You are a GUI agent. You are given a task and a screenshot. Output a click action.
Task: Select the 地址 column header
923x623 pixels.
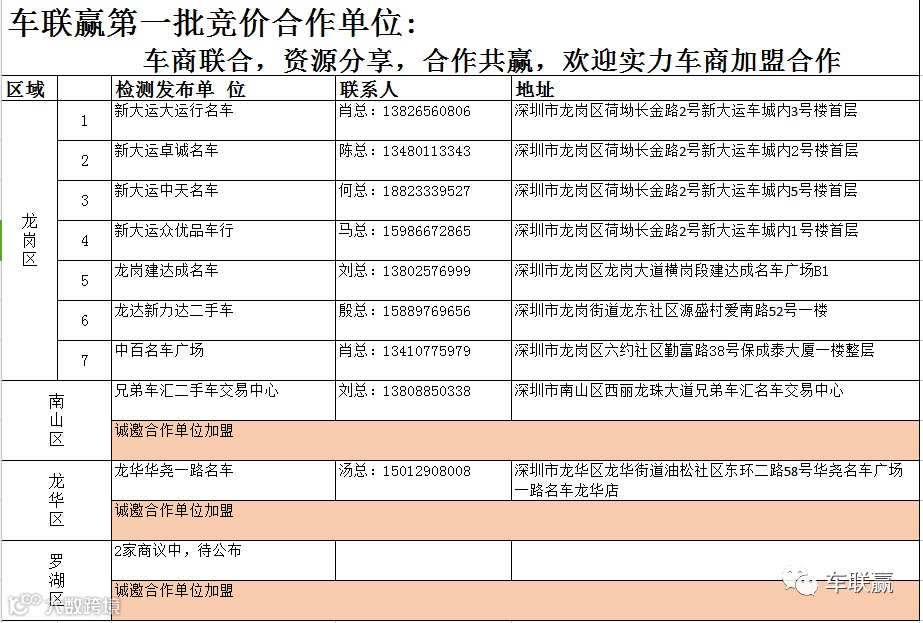(715, 88)
